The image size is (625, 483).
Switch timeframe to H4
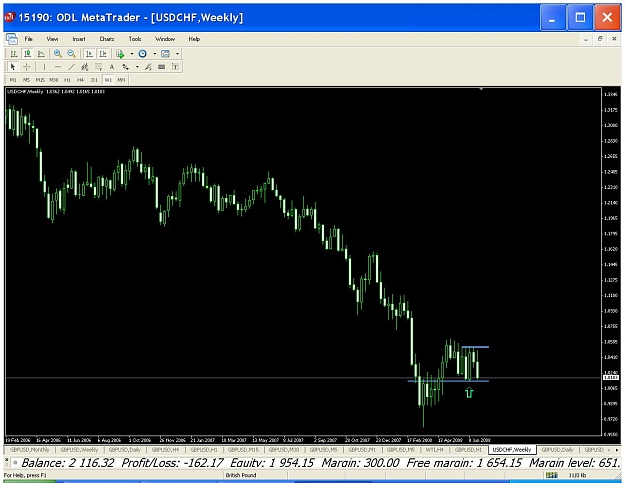pyautogui.click(x=81, y=80)
